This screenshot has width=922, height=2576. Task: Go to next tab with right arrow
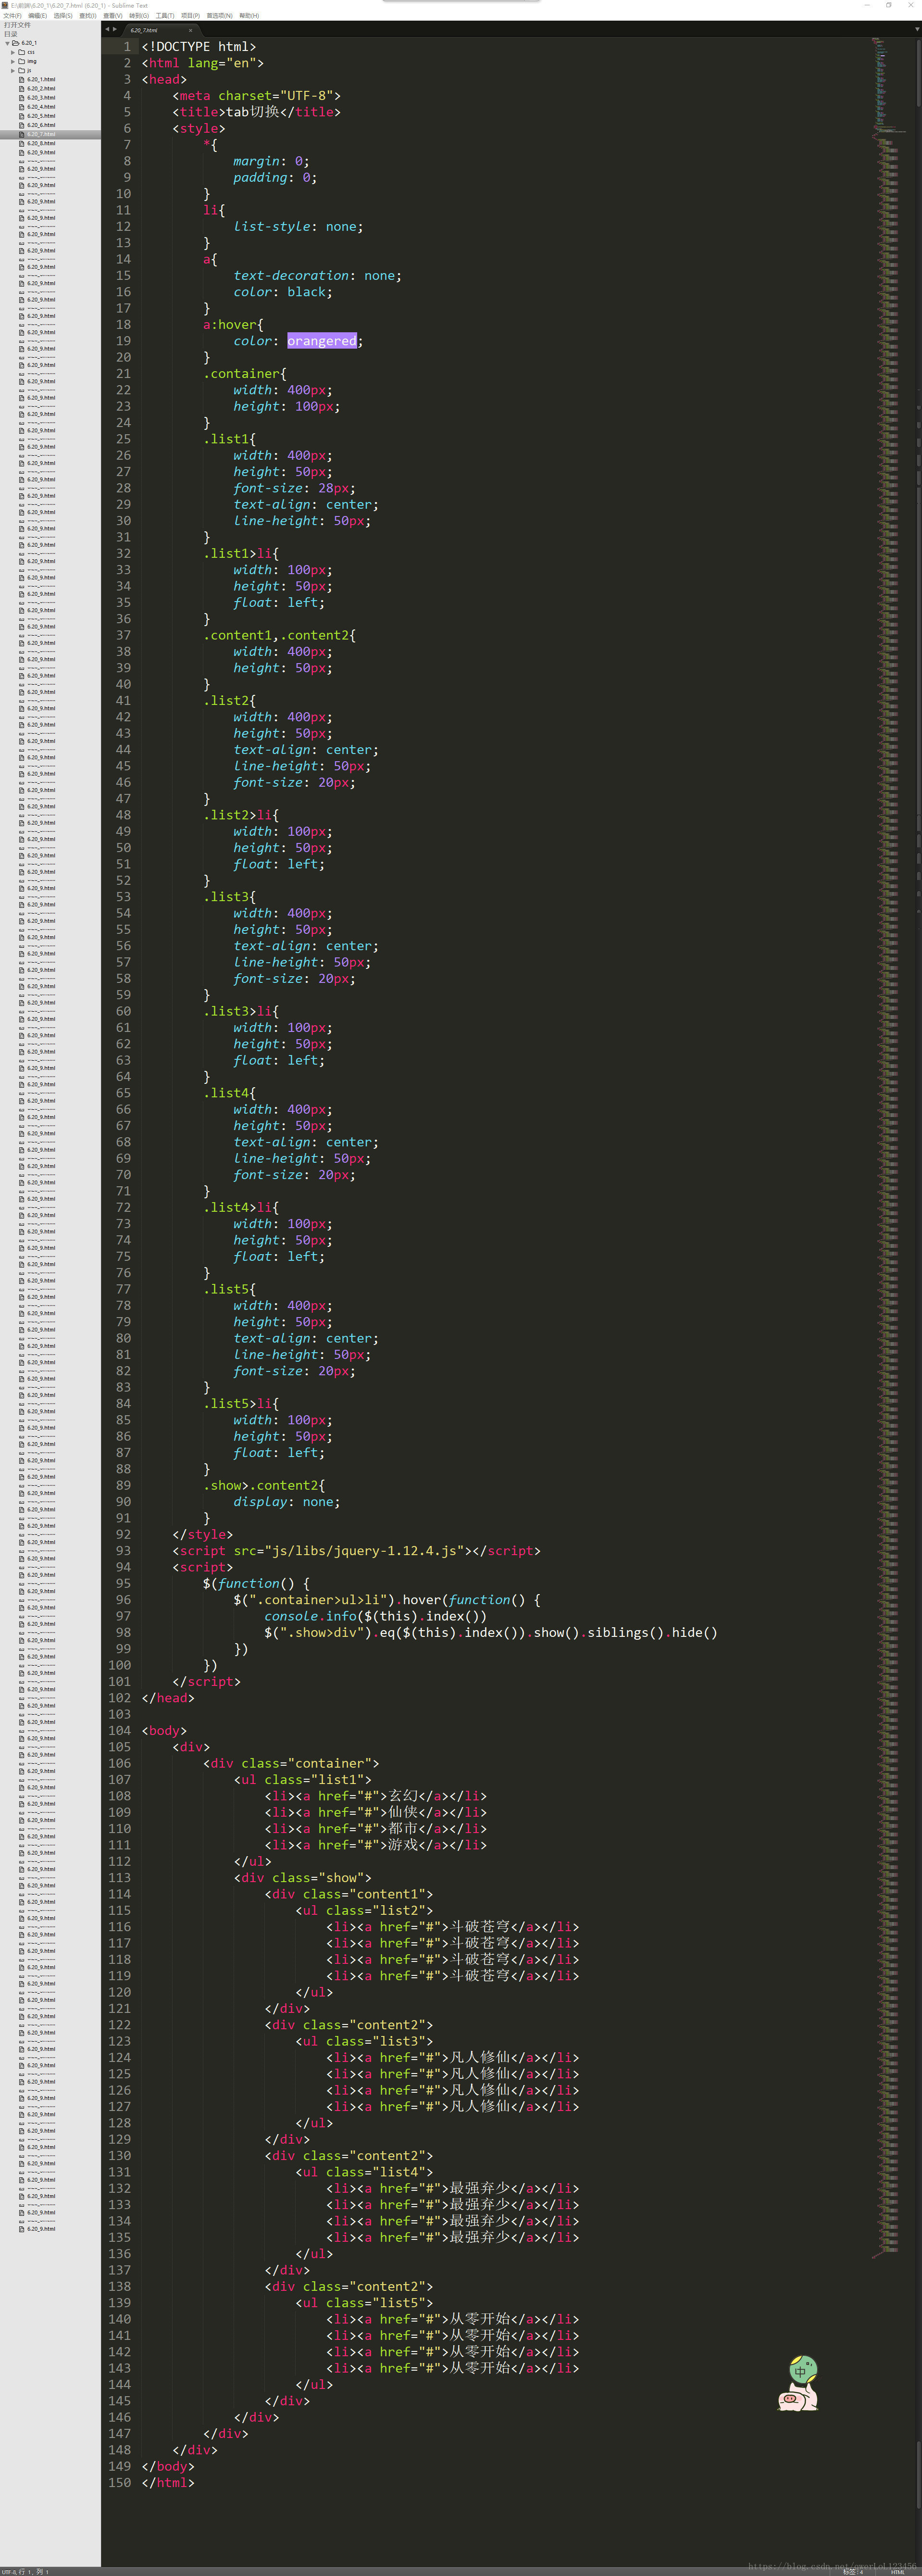[115, 29]
